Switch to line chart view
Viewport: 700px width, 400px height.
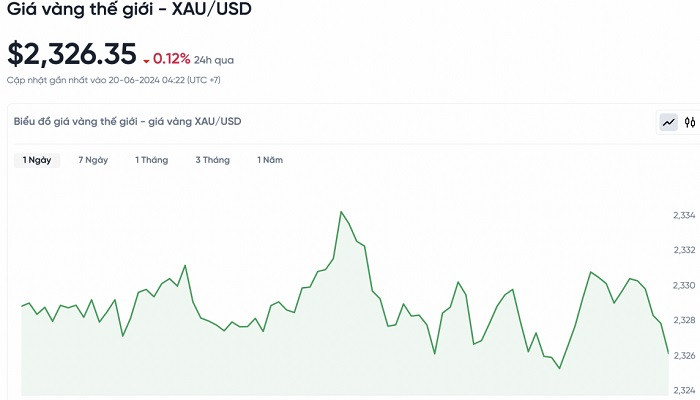668,122
